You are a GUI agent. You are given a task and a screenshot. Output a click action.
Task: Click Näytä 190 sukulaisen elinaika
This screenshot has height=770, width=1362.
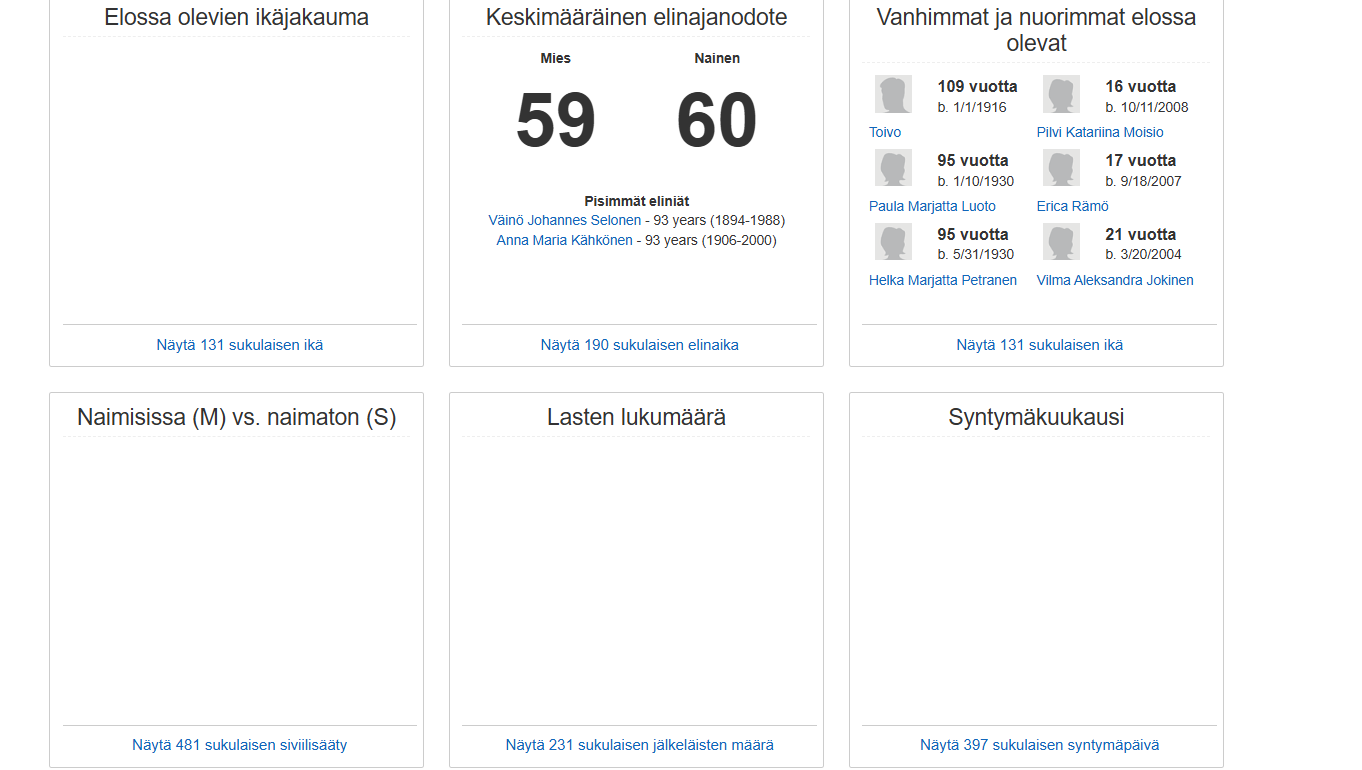point(639,345)
